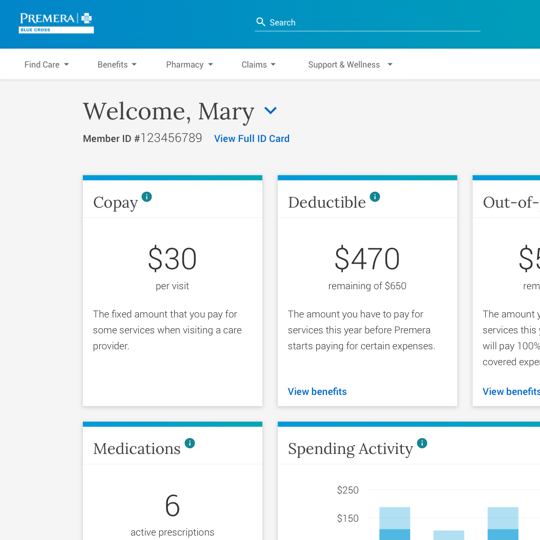This screenshot has height=540, width=540.
Task: Click the '6' active prescriptions number
Action: [x=172, y=505]
